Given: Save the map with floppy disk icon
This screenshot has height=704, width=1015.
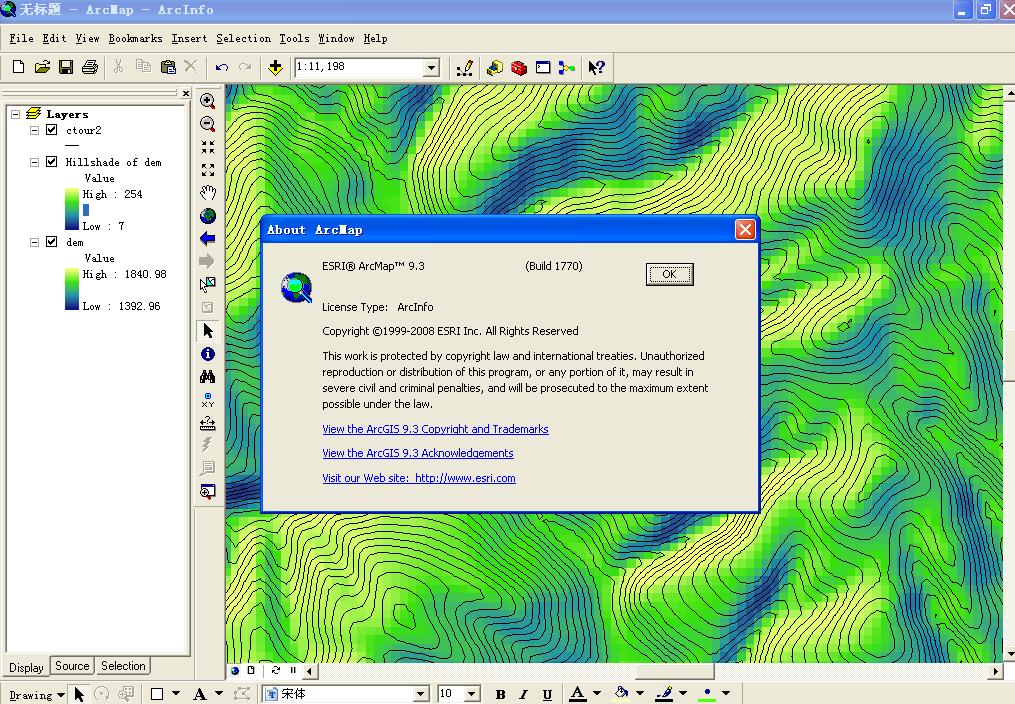Looking at the screenshot, I should (66, 67).
